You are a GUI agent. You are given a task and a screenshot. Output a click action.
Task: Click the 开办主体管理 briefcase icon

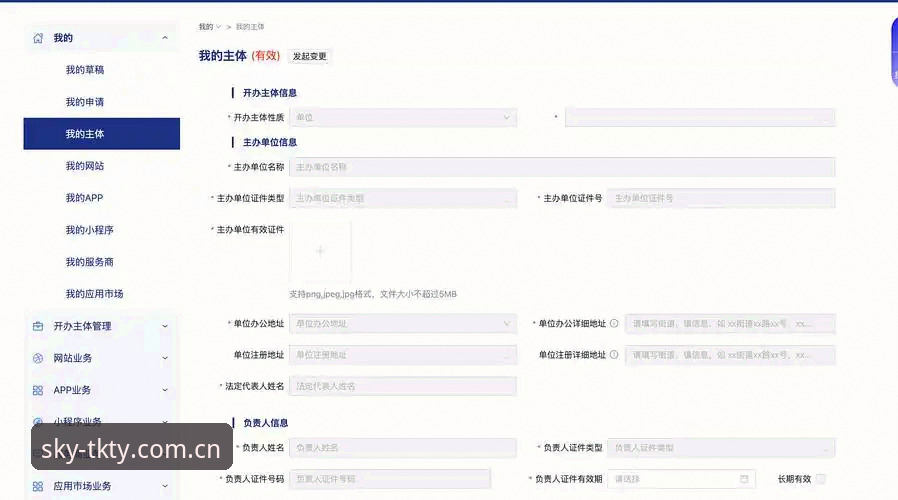[38, 326]
